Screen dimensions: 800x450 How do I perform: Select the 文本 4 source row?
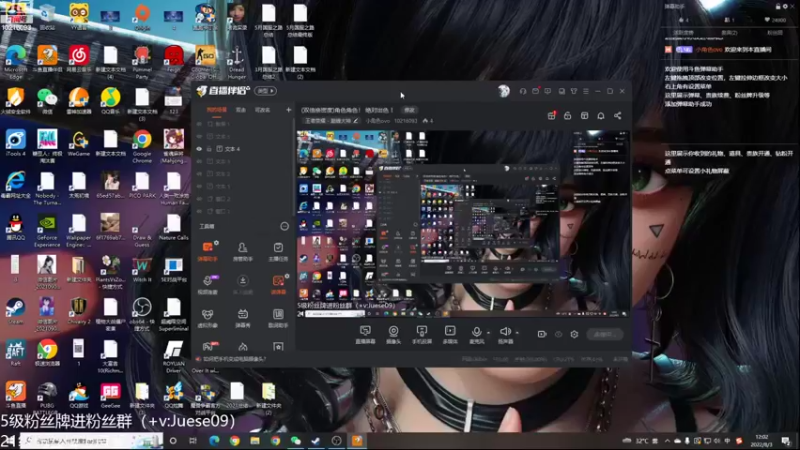click(x=243, y=149)
